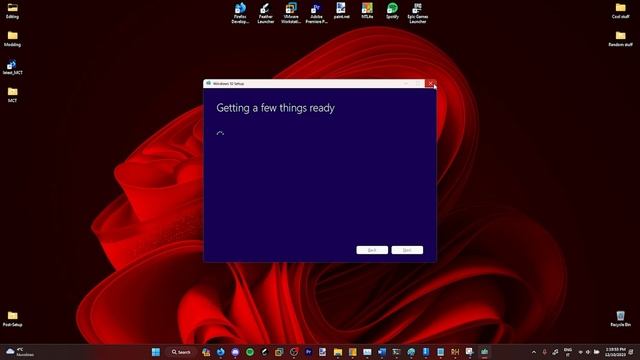Click the microphone icon in system tray
Viewport: 640px width, 360px height.
click(544, 352)
